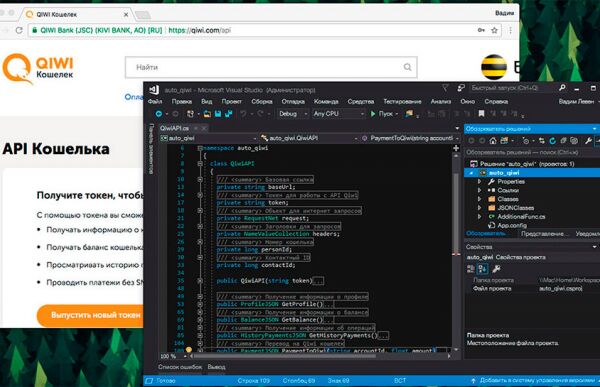Open the Отладка menu

pyautogui.click(x=293, y=101)
